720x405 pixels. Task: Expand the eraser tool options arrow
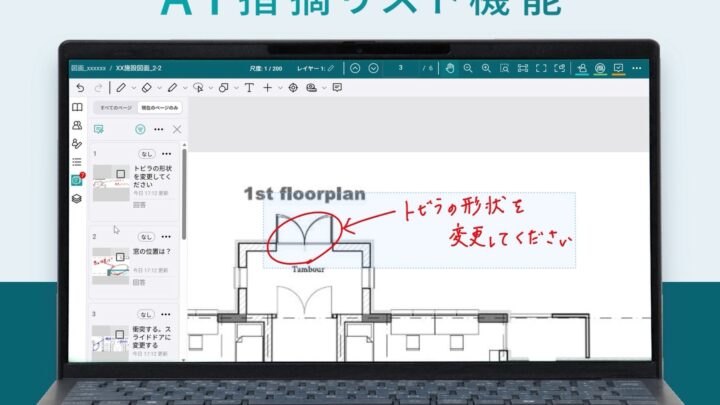[159, 88]
